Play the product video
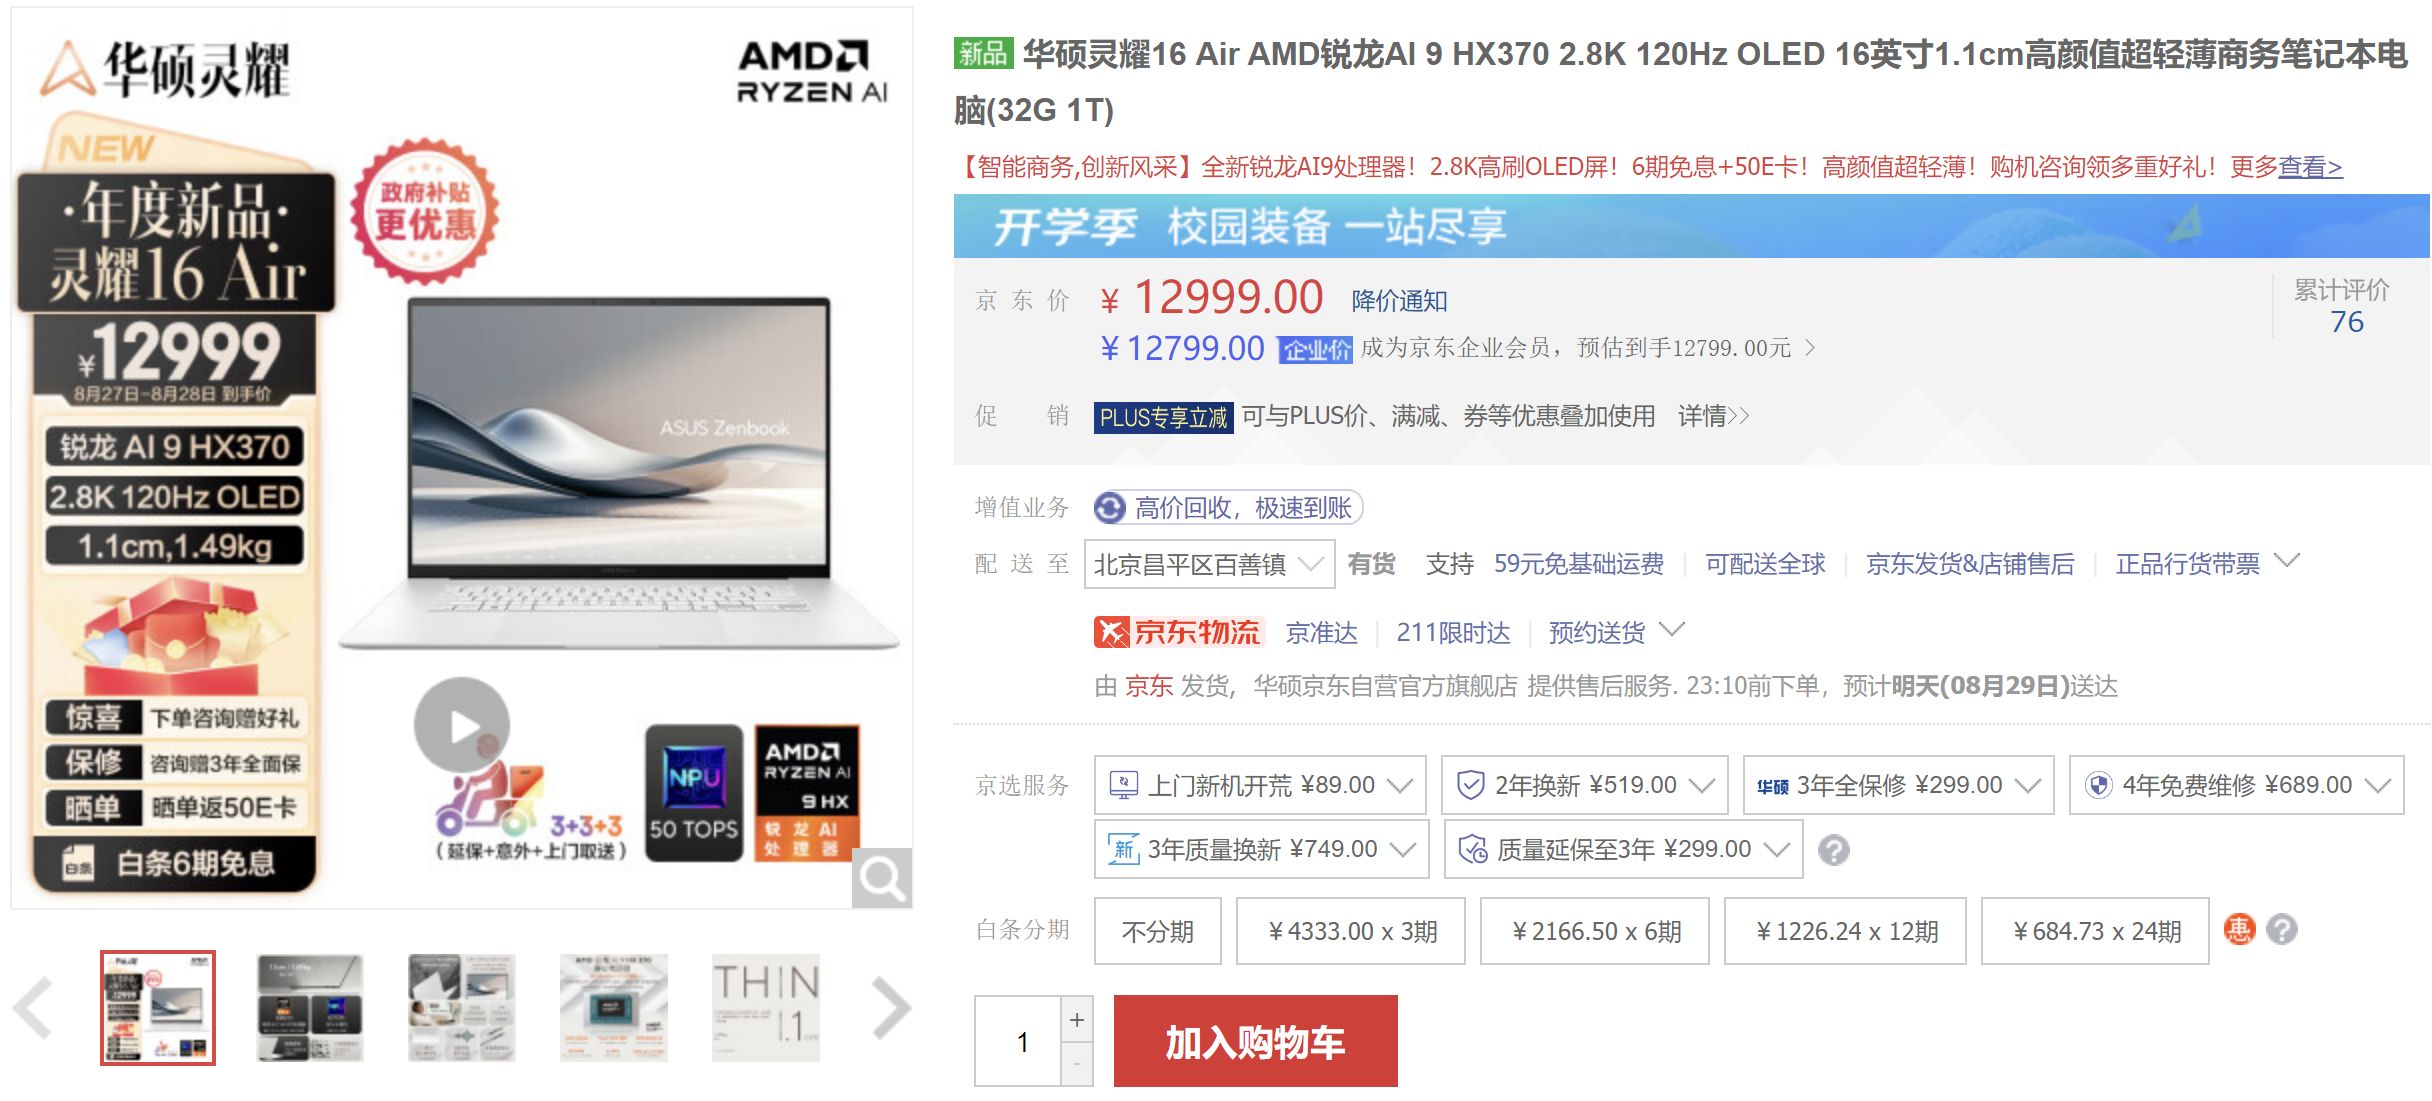 462,725
